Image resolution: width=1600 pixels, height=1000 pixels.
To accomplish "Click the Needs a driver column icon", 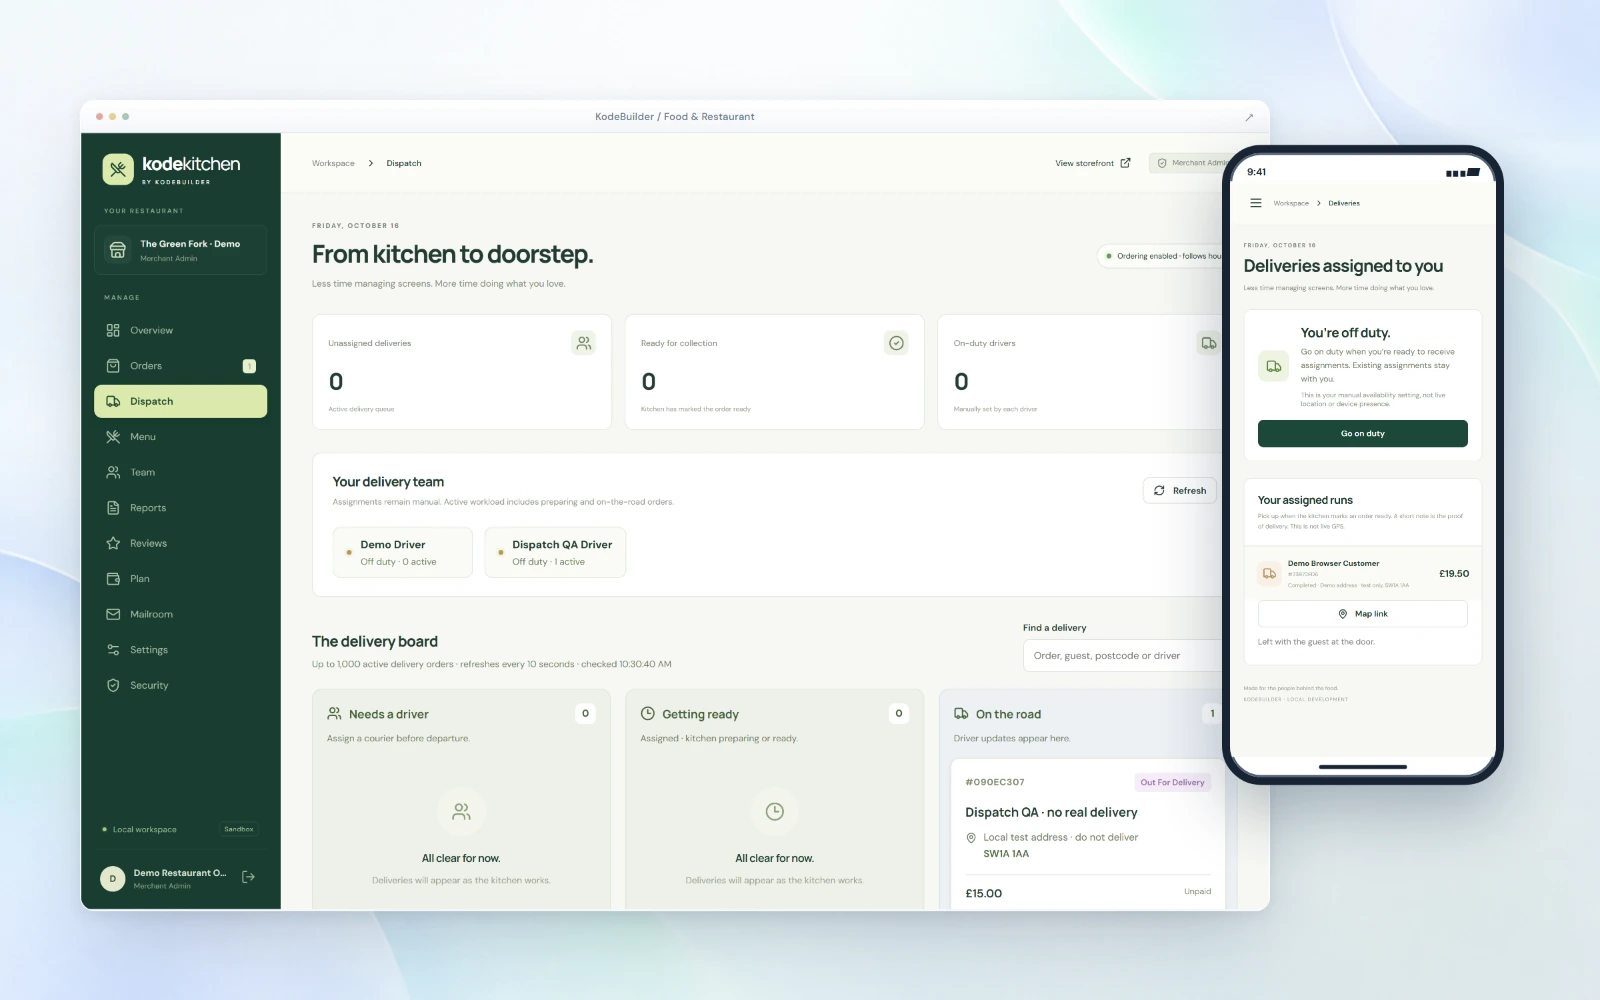I will pyautogui.click(x=334, y=714).
